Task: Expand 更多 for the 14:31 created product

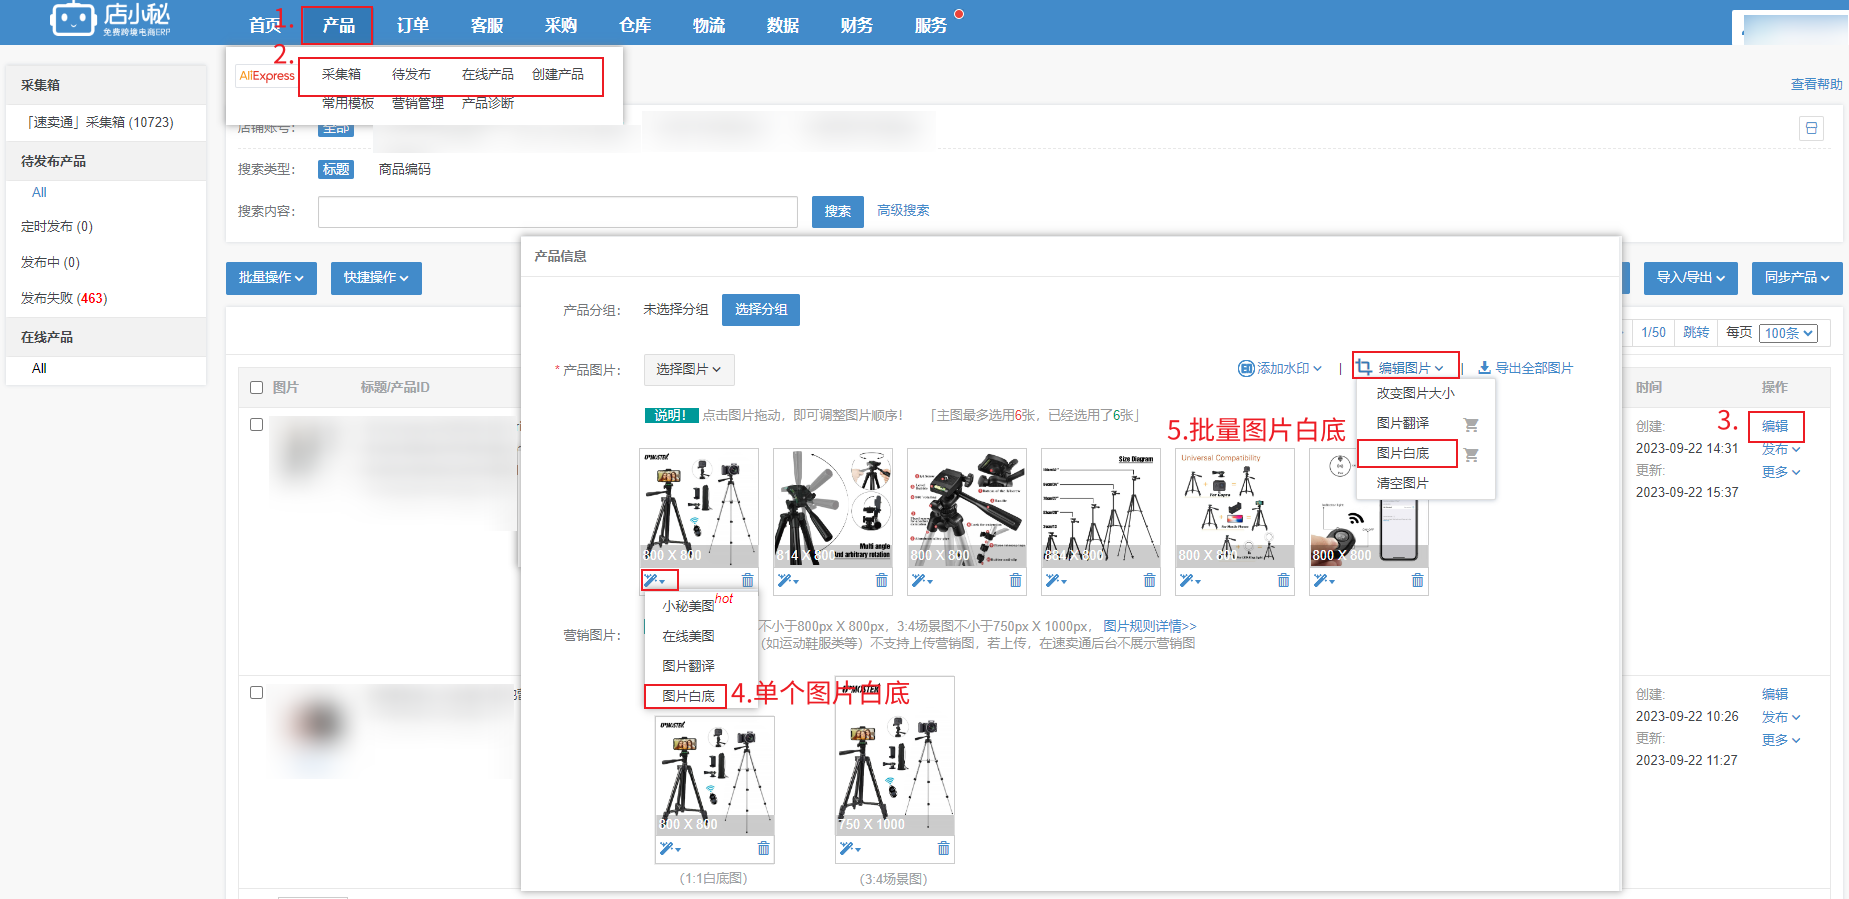Action: pyautogui.click(x=1781, y=472)
